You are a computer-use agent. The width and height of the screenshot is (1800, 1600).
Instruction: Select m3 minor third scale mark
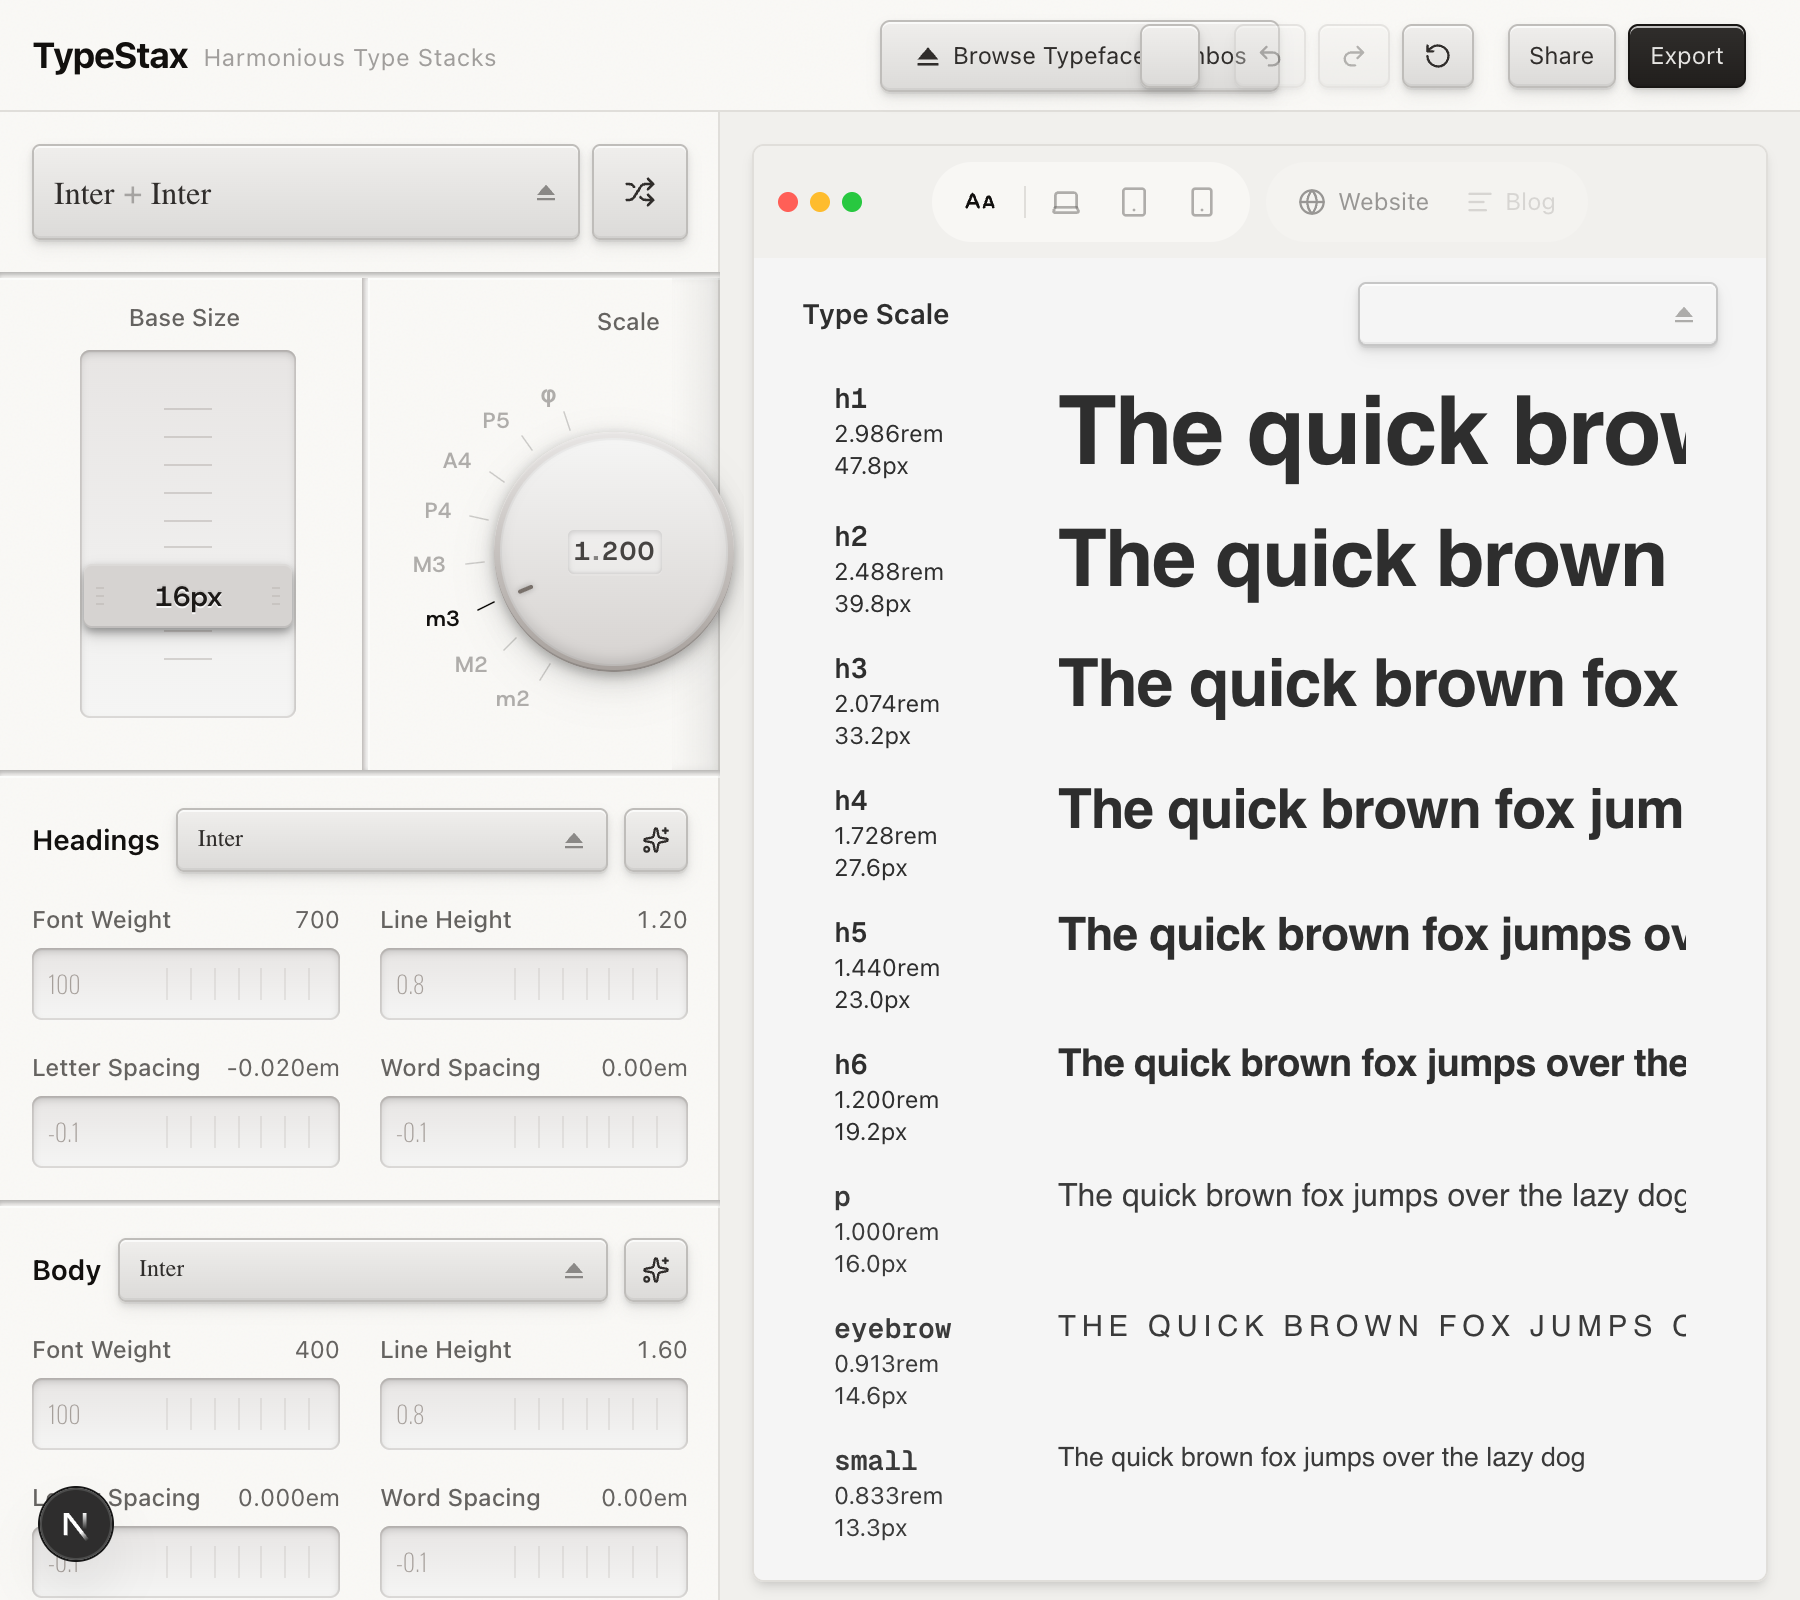443,619
